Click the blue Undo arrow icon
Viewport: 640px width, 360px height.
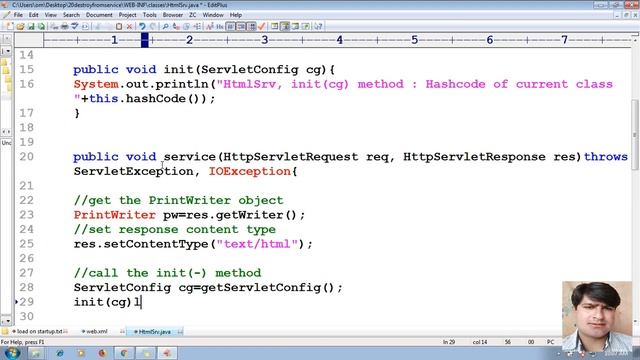coord(142,27)
